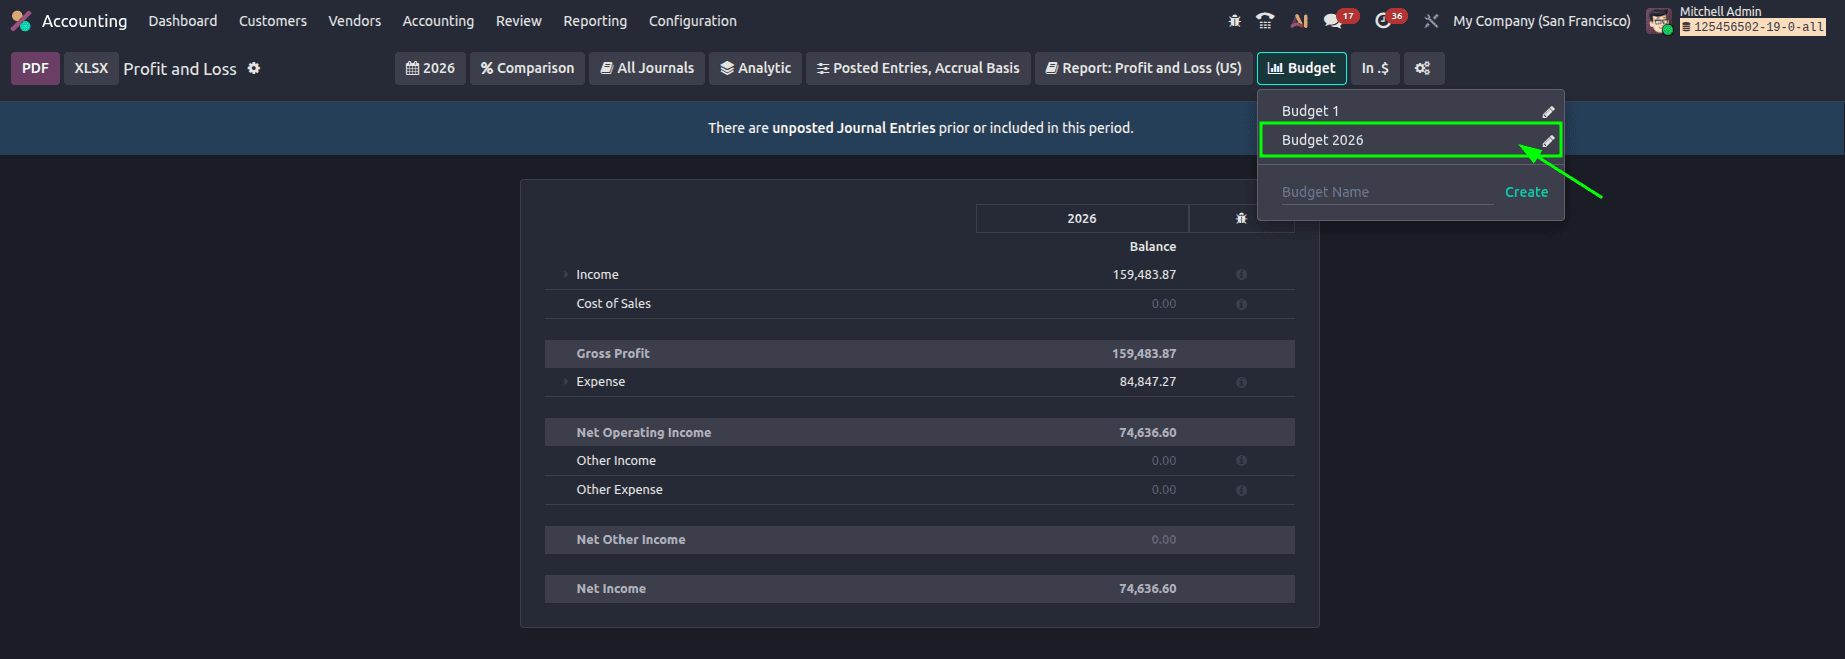Screen dimensions: 1845x659
Task: Open activities clock with 36 badge
Action: 1389,20
